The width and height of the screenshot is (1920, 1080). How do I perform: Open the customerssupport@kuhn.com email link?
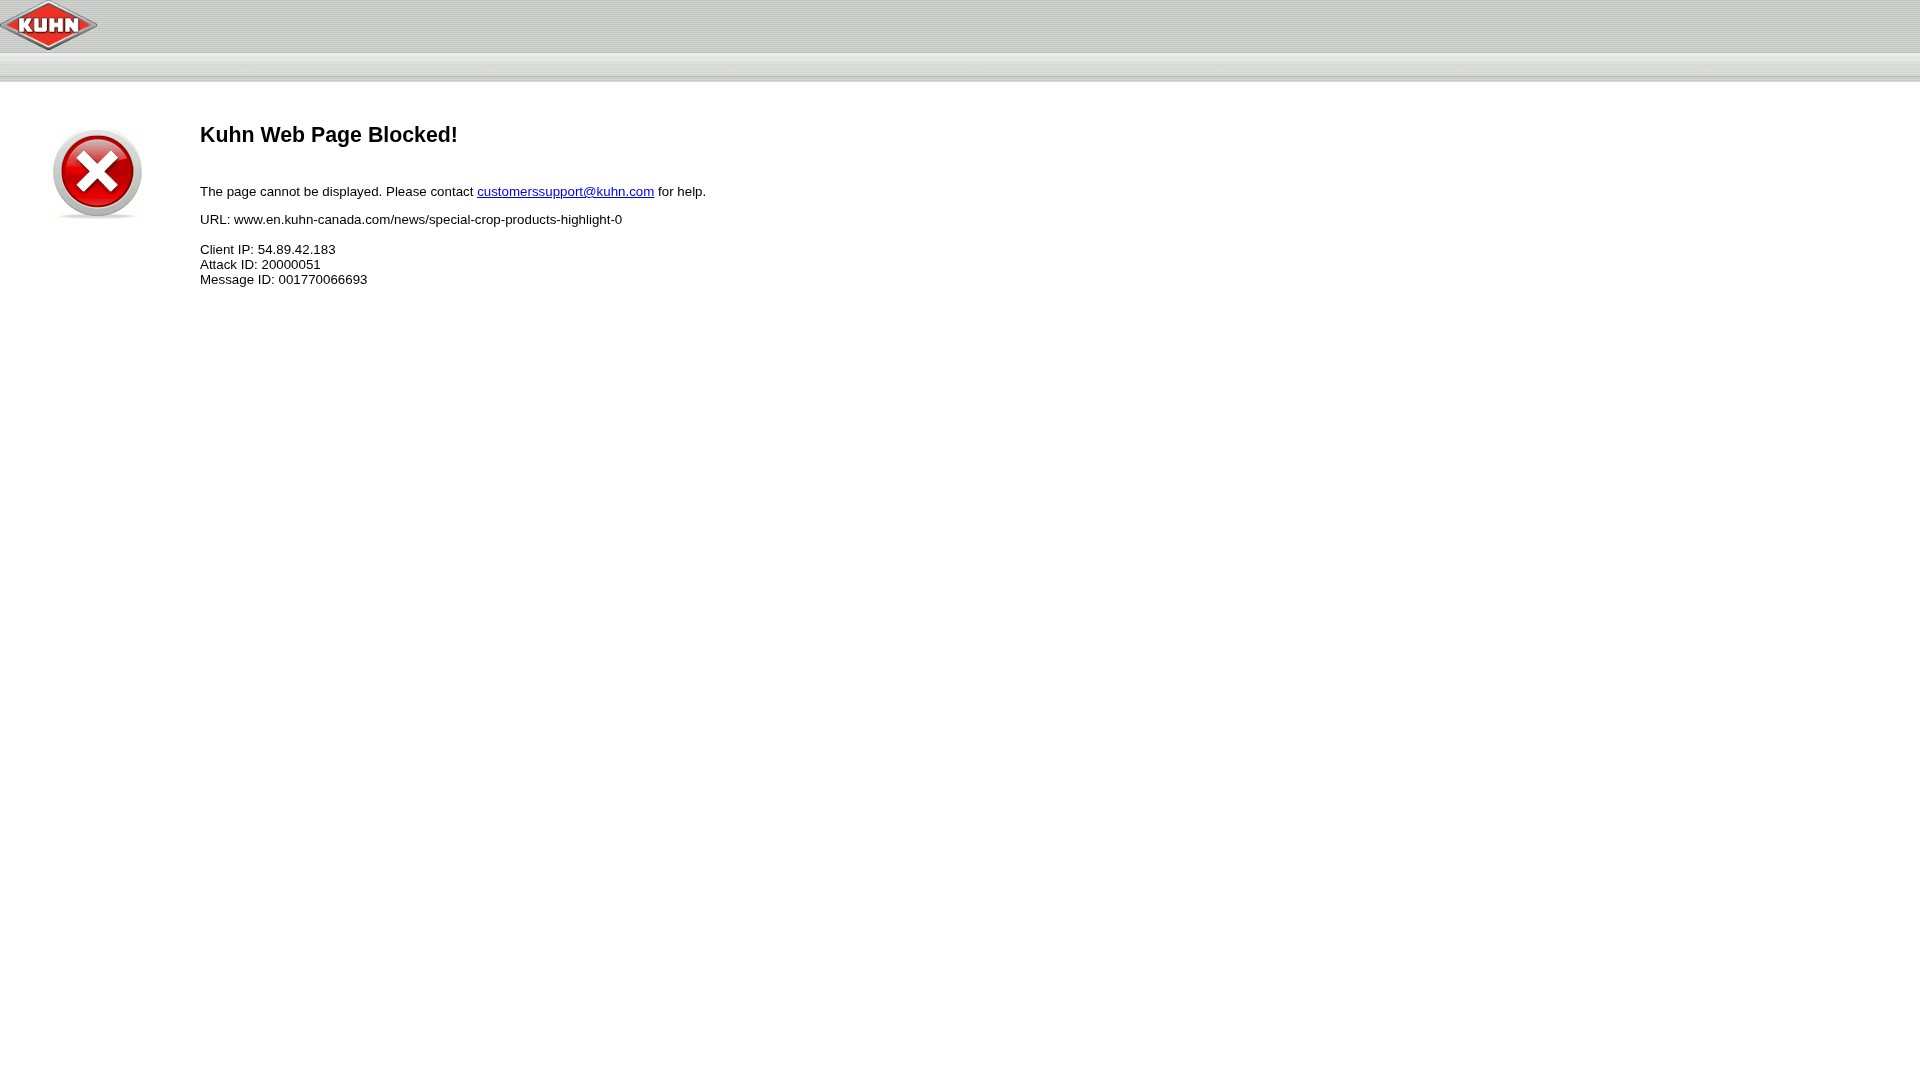click(565, 192)
